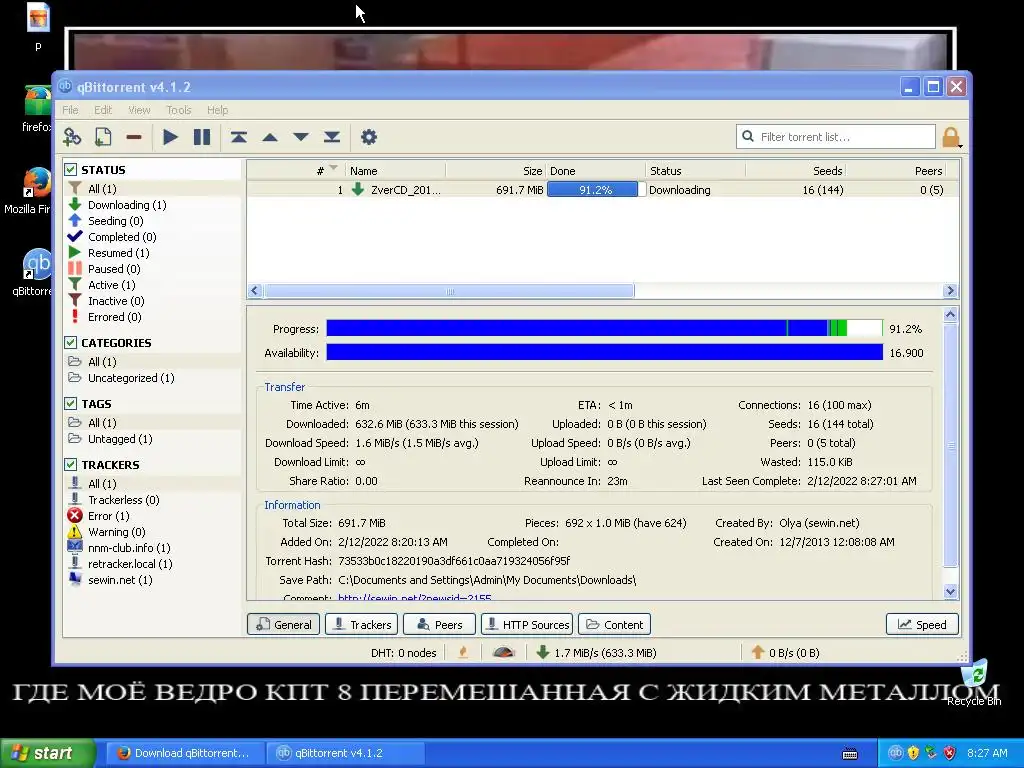1024x768 pixels.
Task: Click torrent list horizontal scrollbar right arrow
Action: tap(950, 291)
